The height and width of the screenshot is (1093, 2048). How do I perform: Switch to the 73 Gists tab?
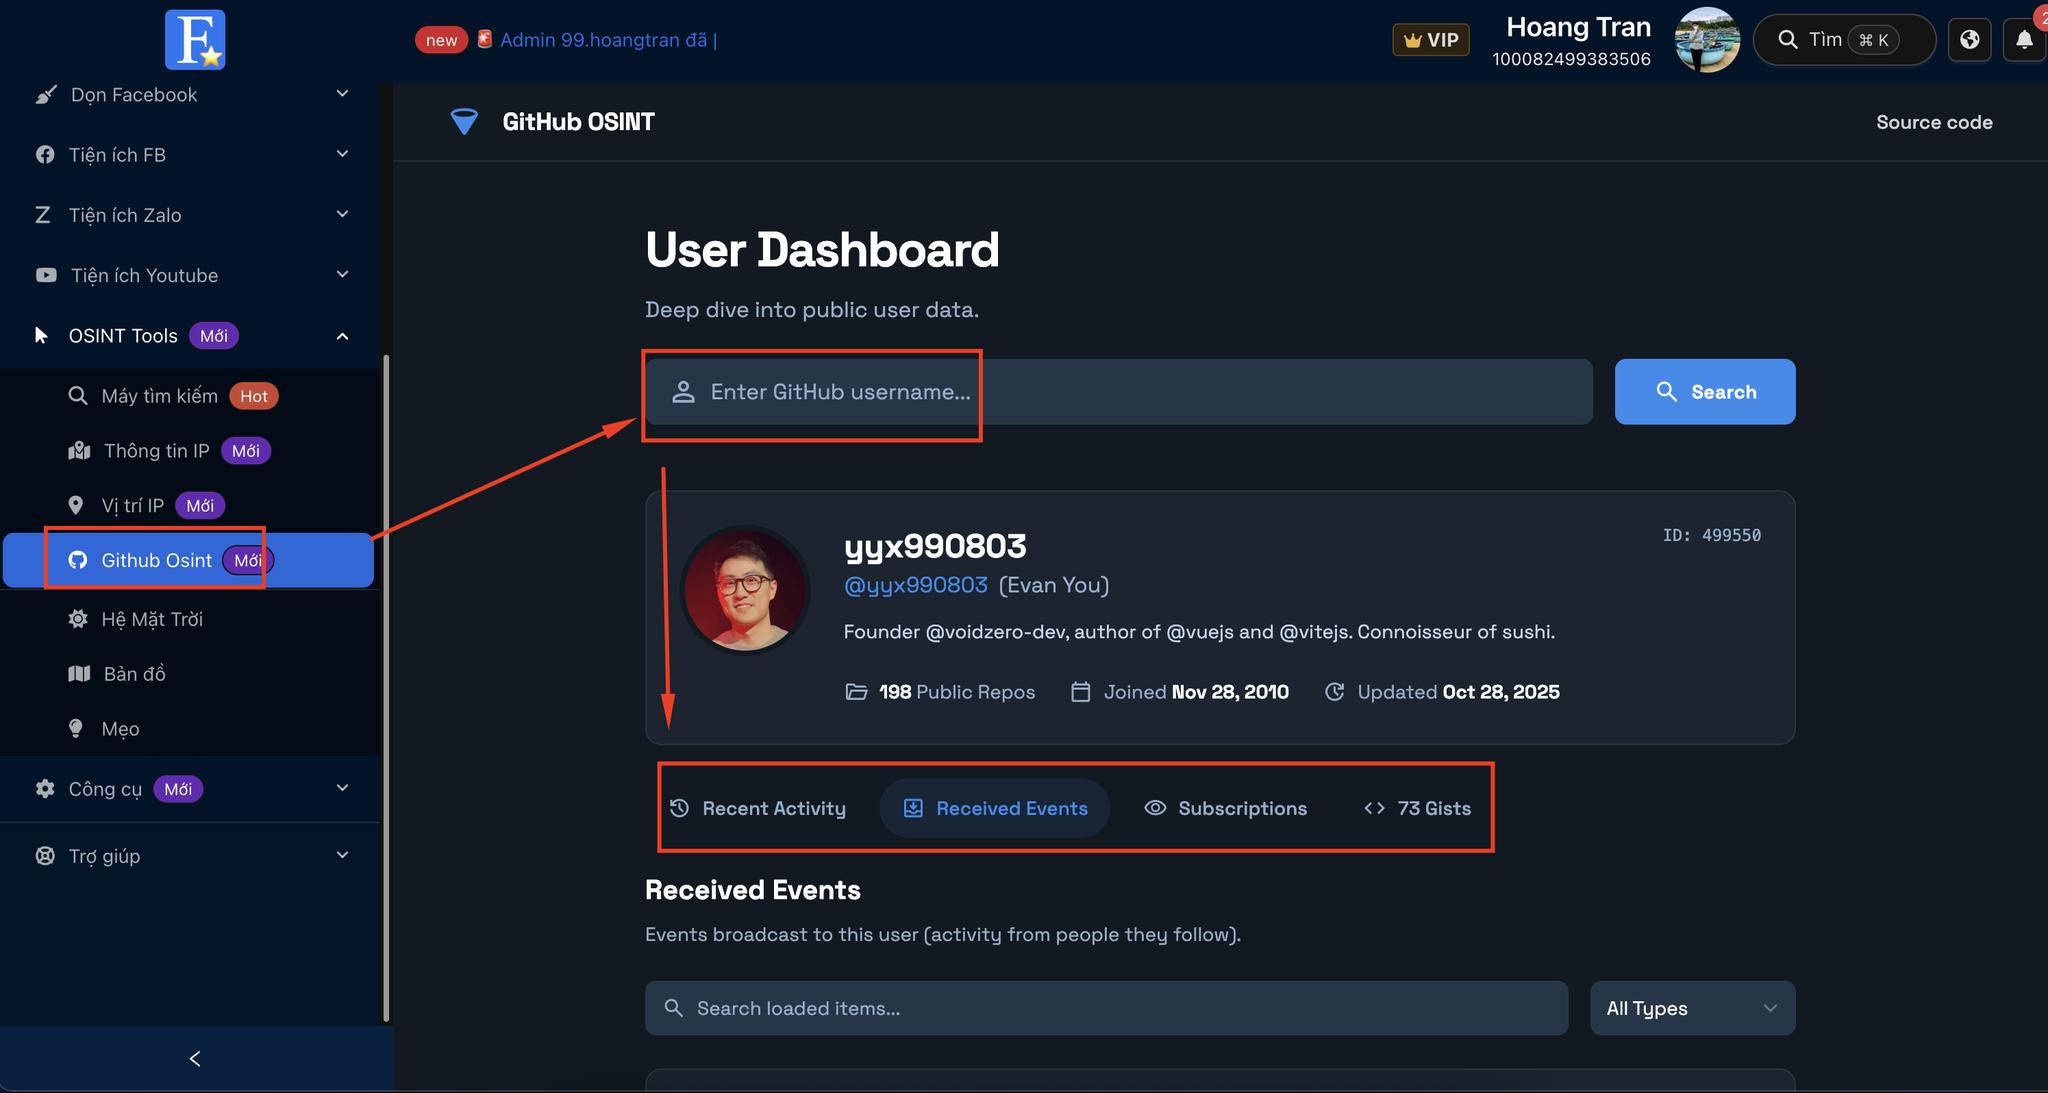1417,808
